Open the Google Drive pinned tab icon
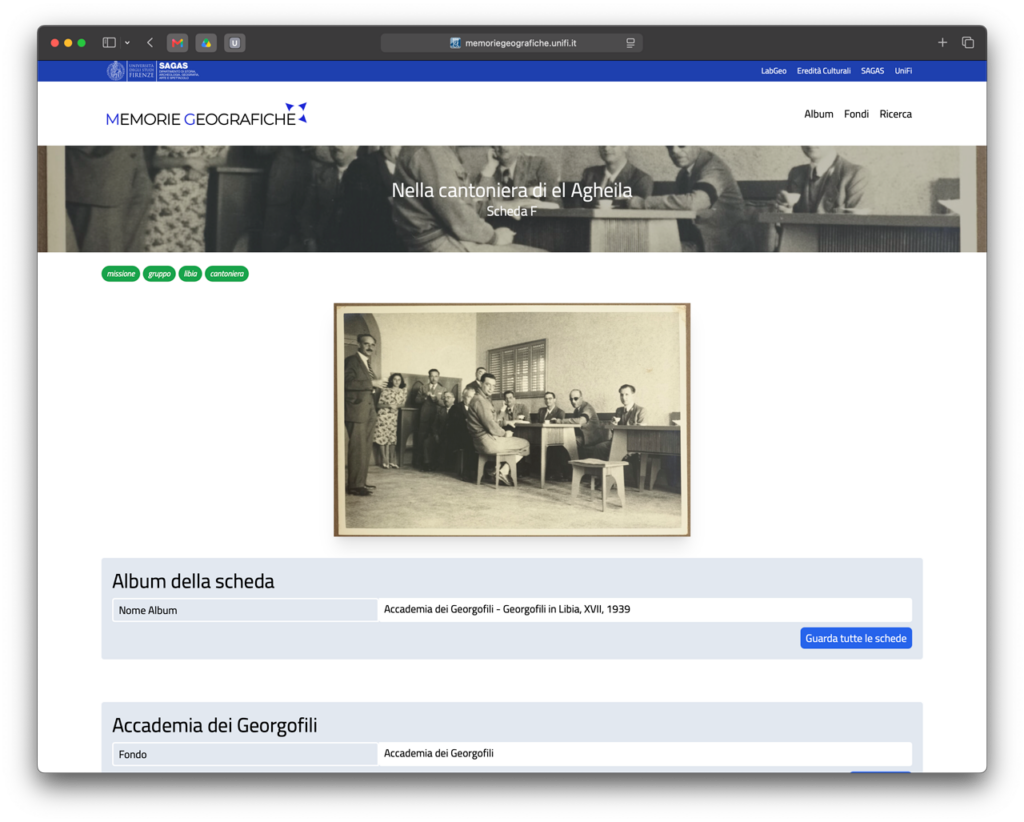Image resolution: width=1024 pixels, height=822 pixels. click(x=206, y=43)
